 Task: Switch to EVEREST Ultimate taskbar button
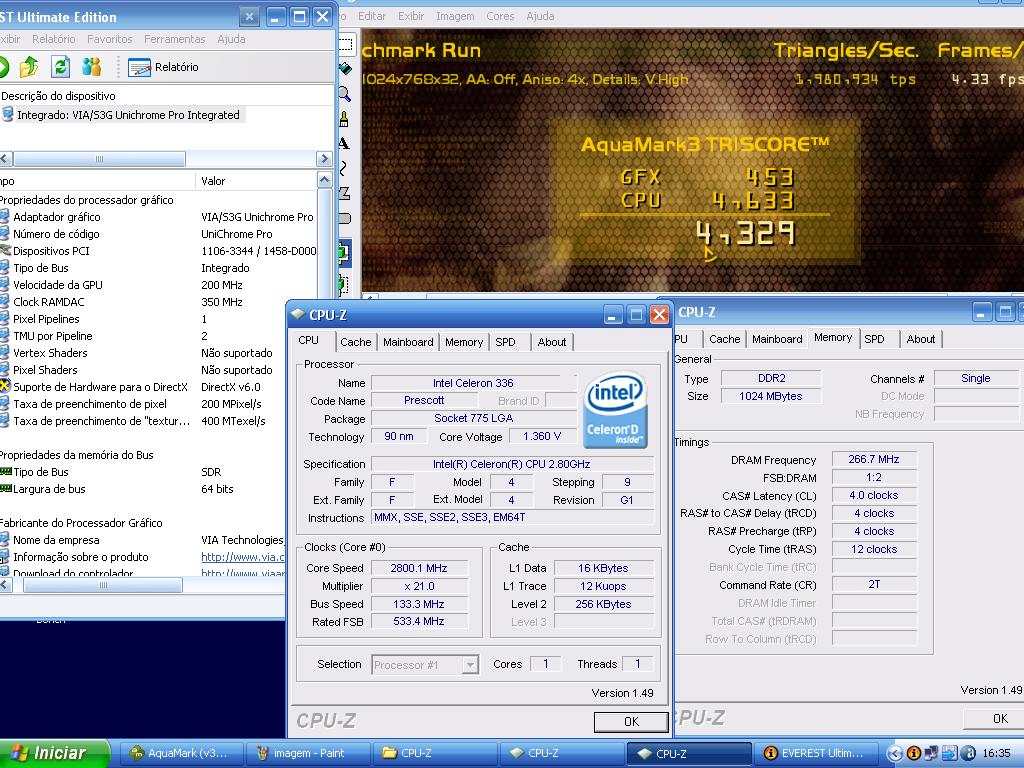coord(814,753)
